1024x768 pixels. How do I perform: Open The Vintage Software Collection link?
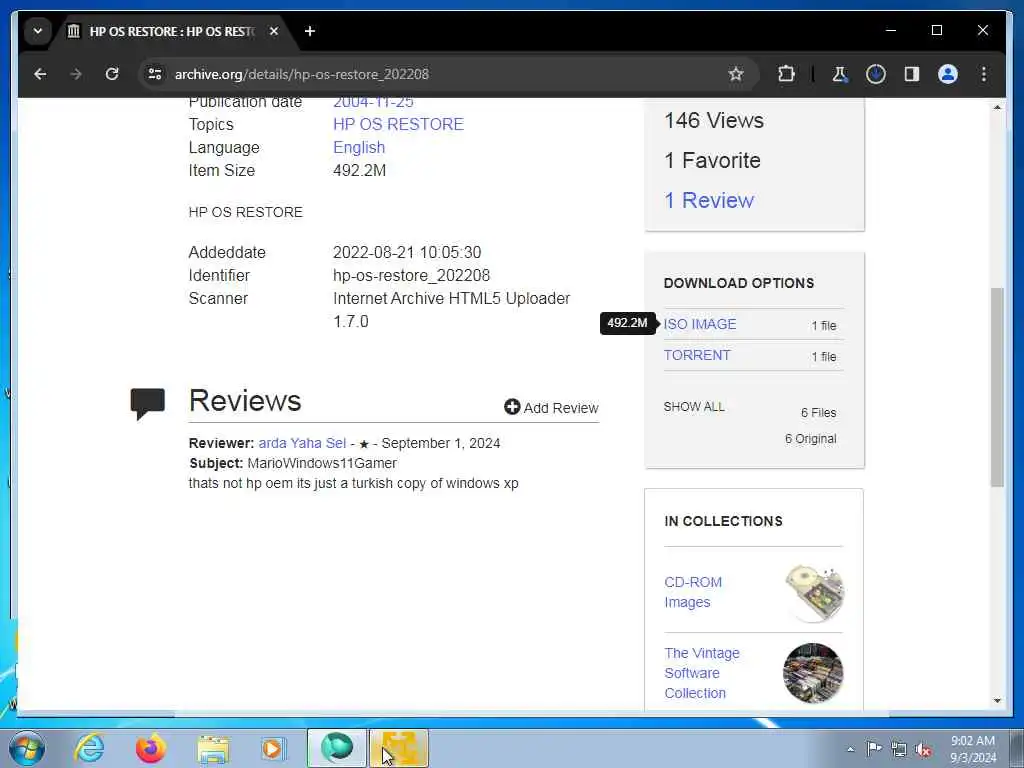point(702,673)
